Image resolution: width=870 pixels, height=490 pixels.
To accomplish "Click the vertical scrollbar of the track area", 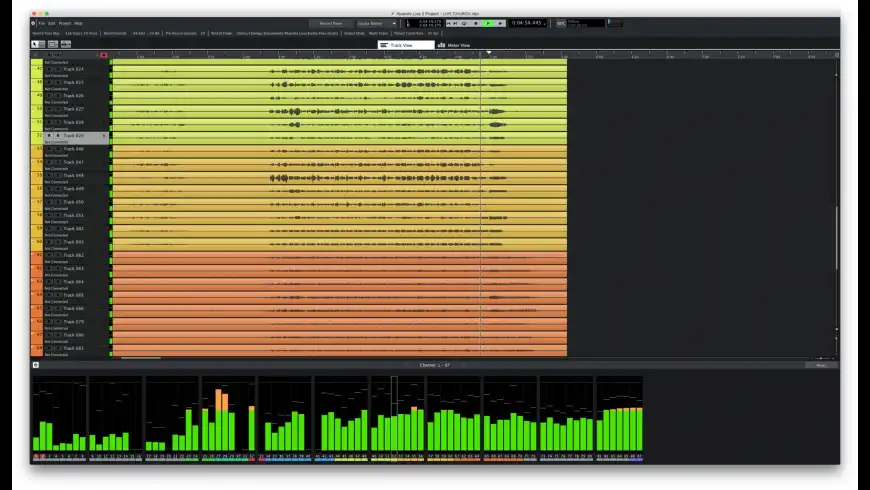I will click(x=837, y=230).
